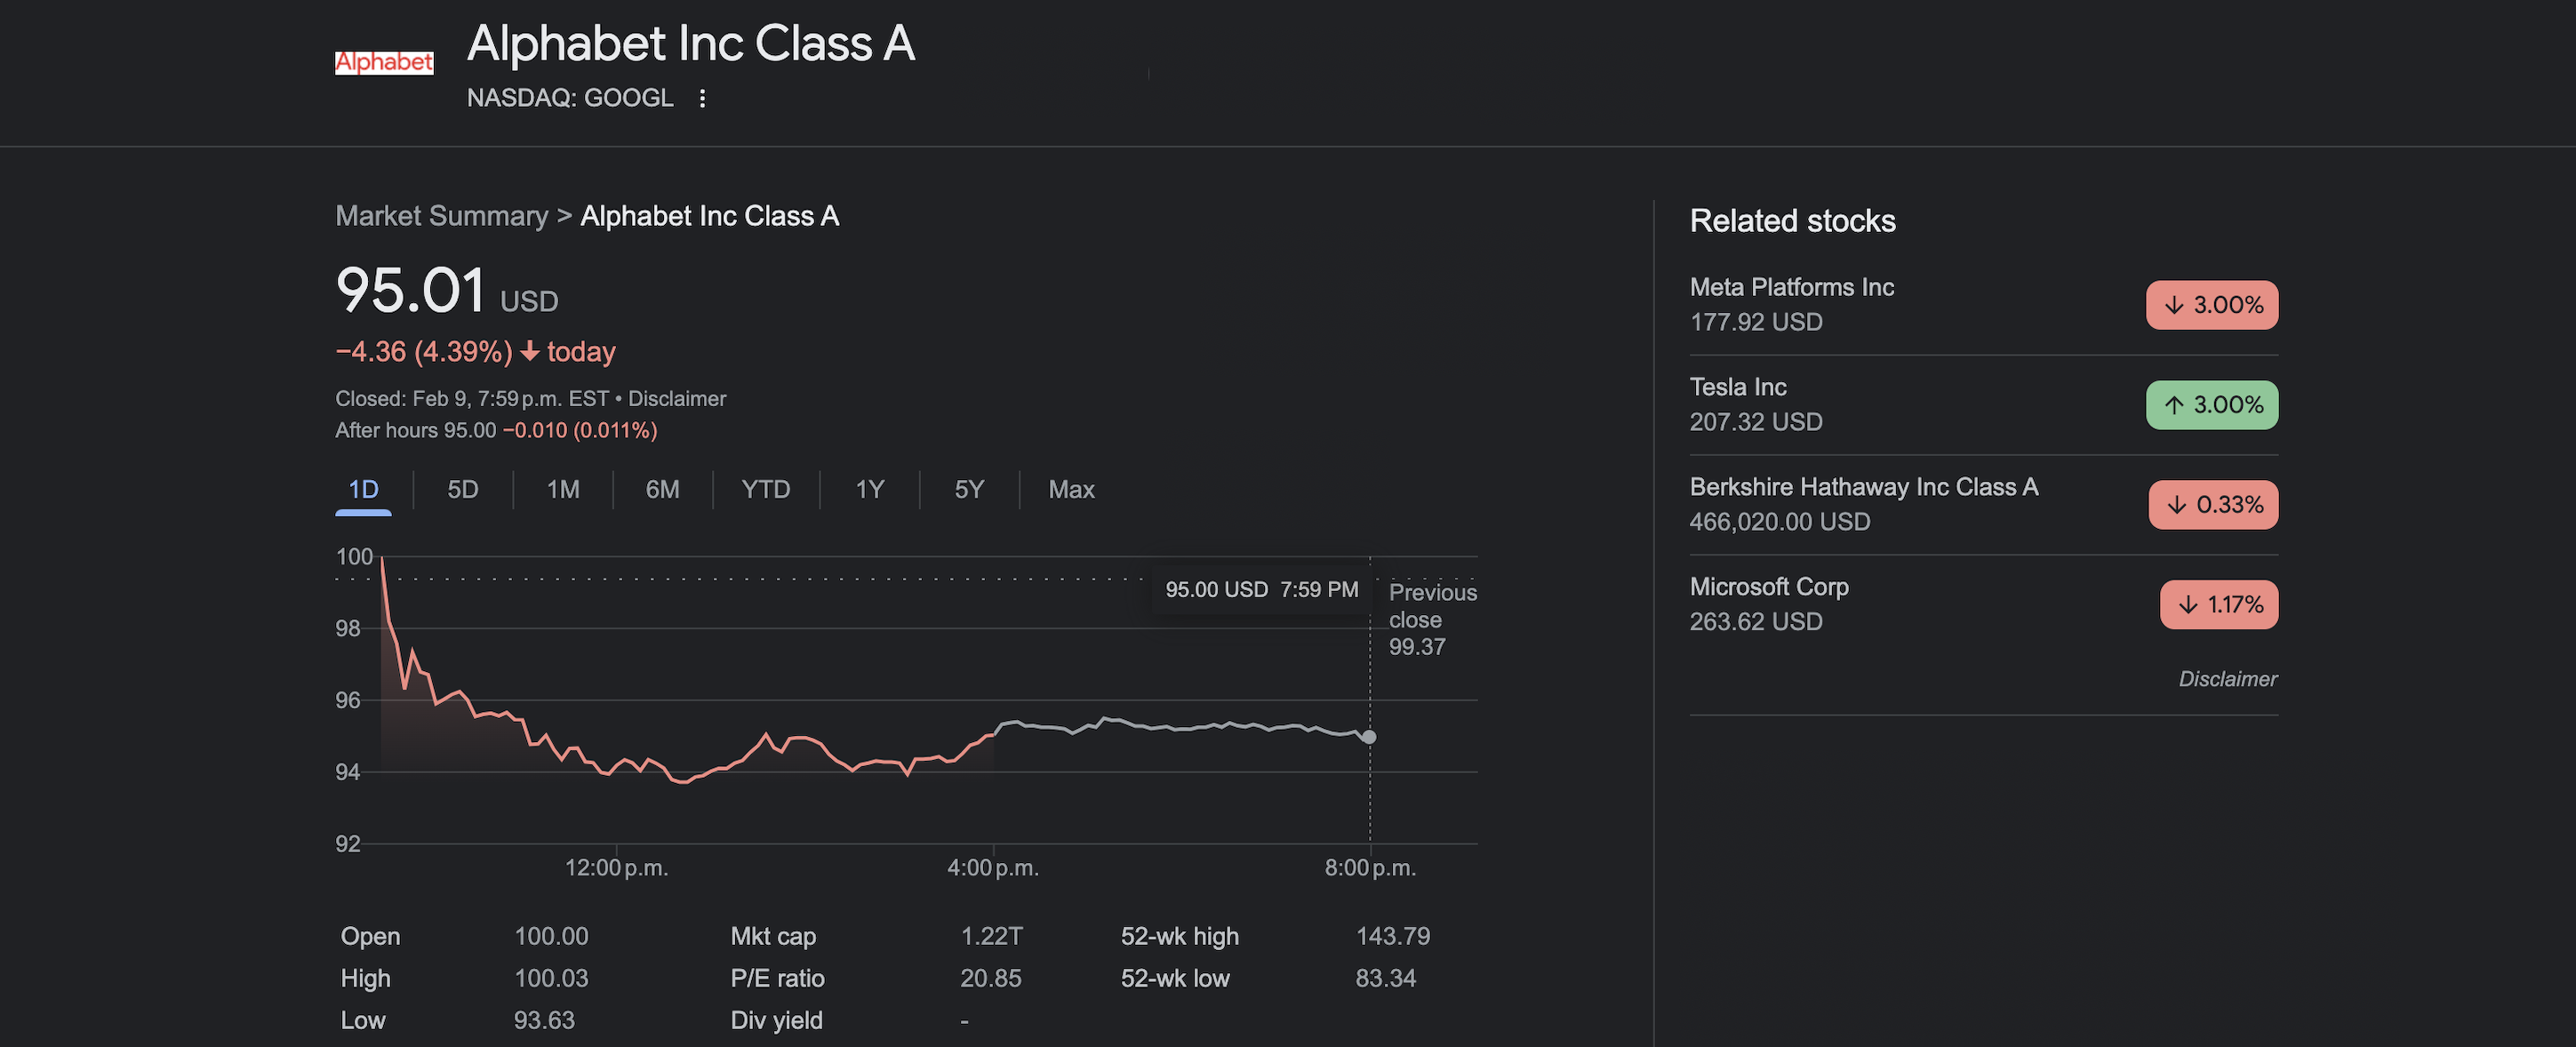This screenshot has width=2576, height=1047.
Task: Click the Related stocks heading
Action: (1792, 221)
